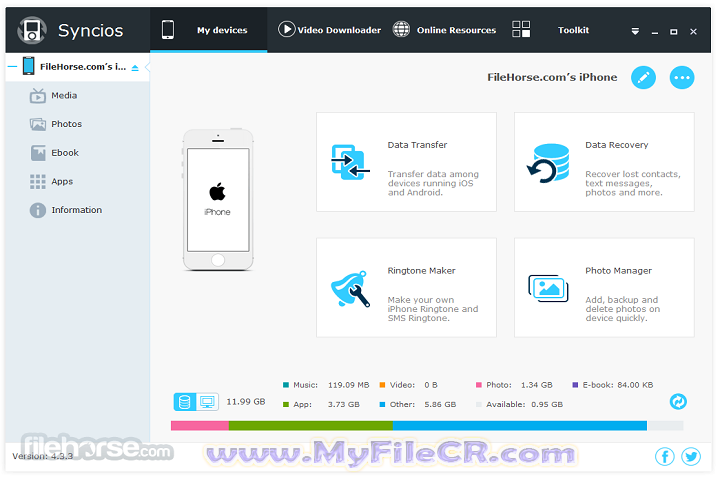The width and height of the screenshot is (720, 480).
Task: Select FileHorse.com's i... device in sidebar
Action: coord(78,67)
